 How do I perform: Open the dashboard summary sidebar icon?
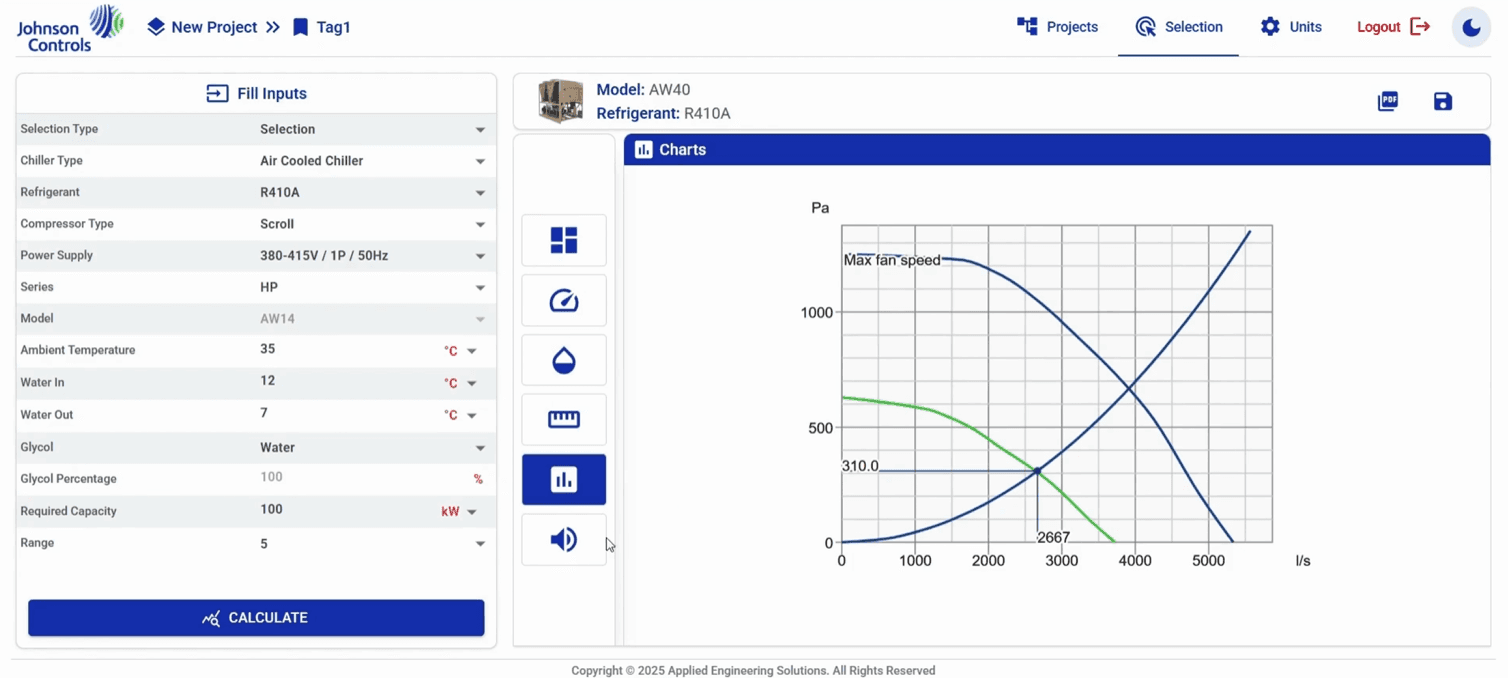pyautogui.click(x=564, y=240)
